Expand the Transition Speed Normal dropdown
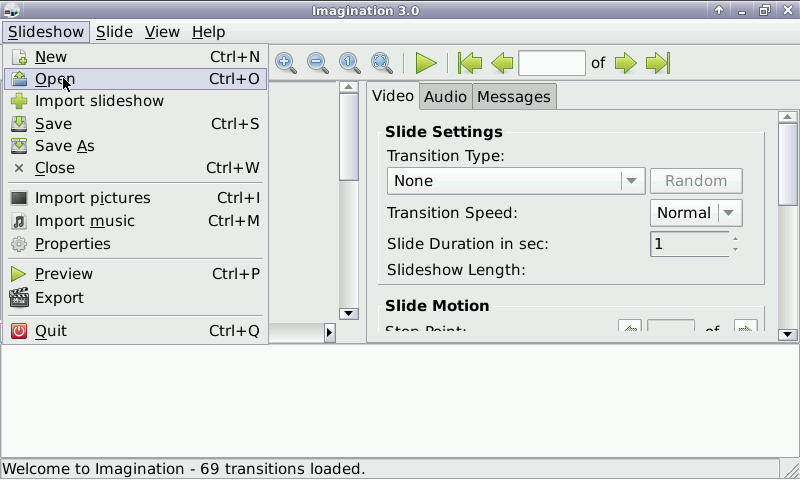The height and width of the screenshot is (480, 800). (x=696, y=213)
